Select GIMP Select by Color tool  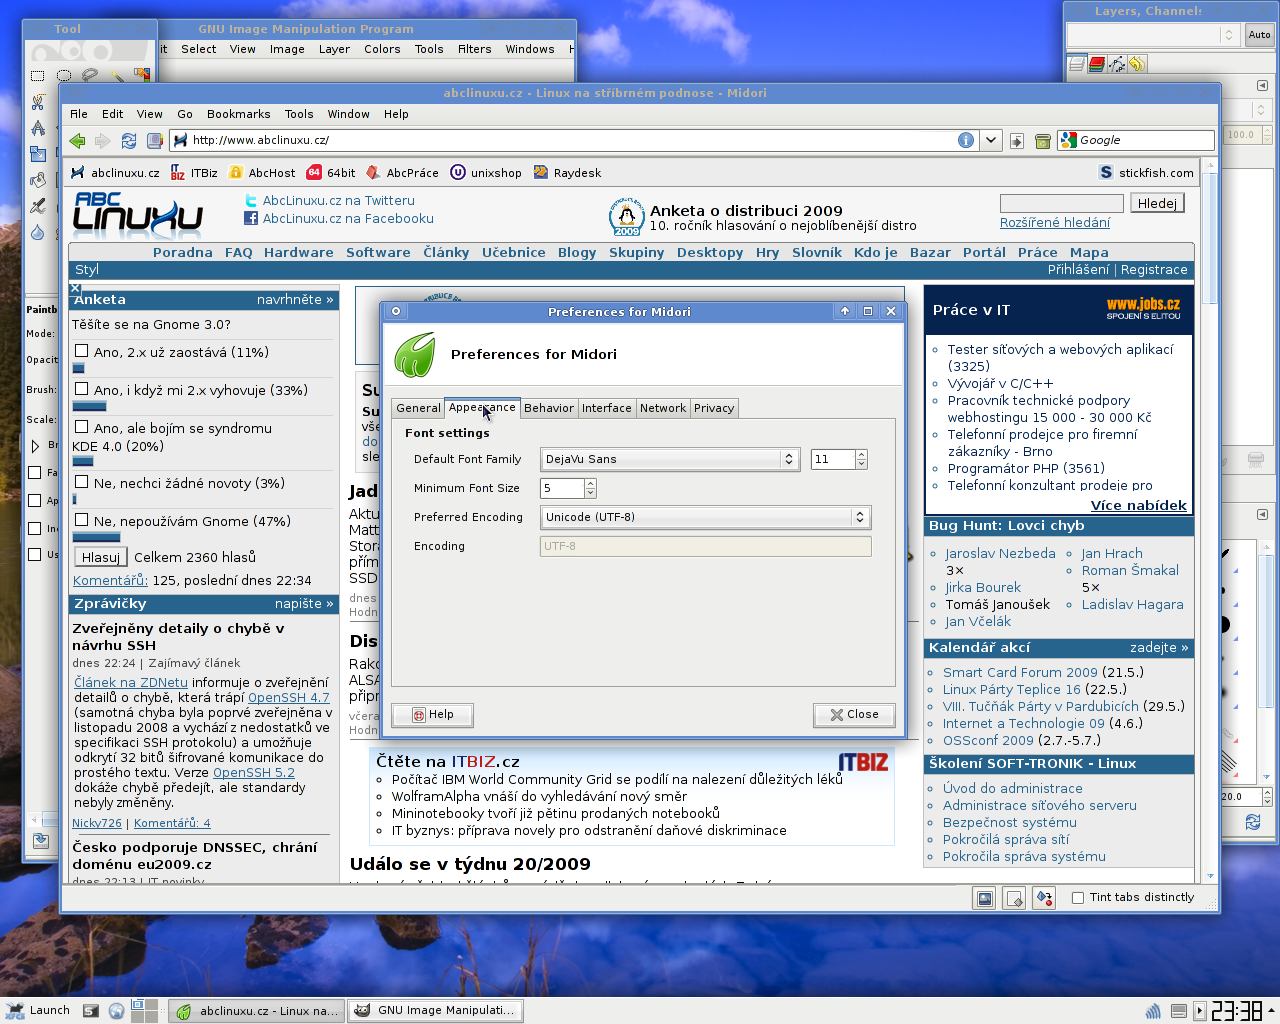[x=142, y=75]
